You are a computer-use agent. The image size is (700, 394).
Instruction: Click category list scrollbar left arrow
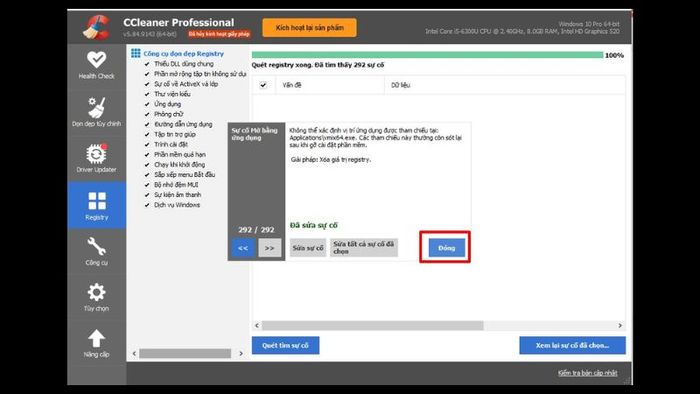(134, 353)
